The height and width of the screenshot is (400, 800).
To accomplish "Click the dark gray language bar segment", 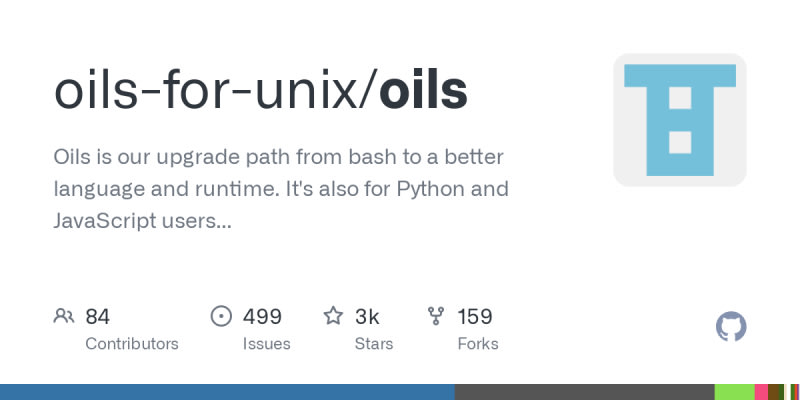I will pyautogui.click(x=585, y=392).
